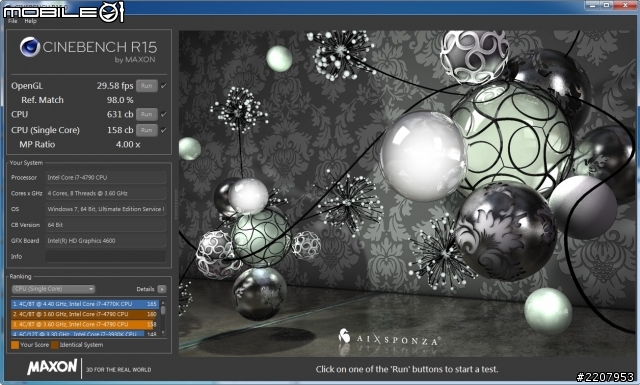Screen dimensions: 640x385
Task: Click the Cinebench R15 logo icon
Action: [29, 47]
